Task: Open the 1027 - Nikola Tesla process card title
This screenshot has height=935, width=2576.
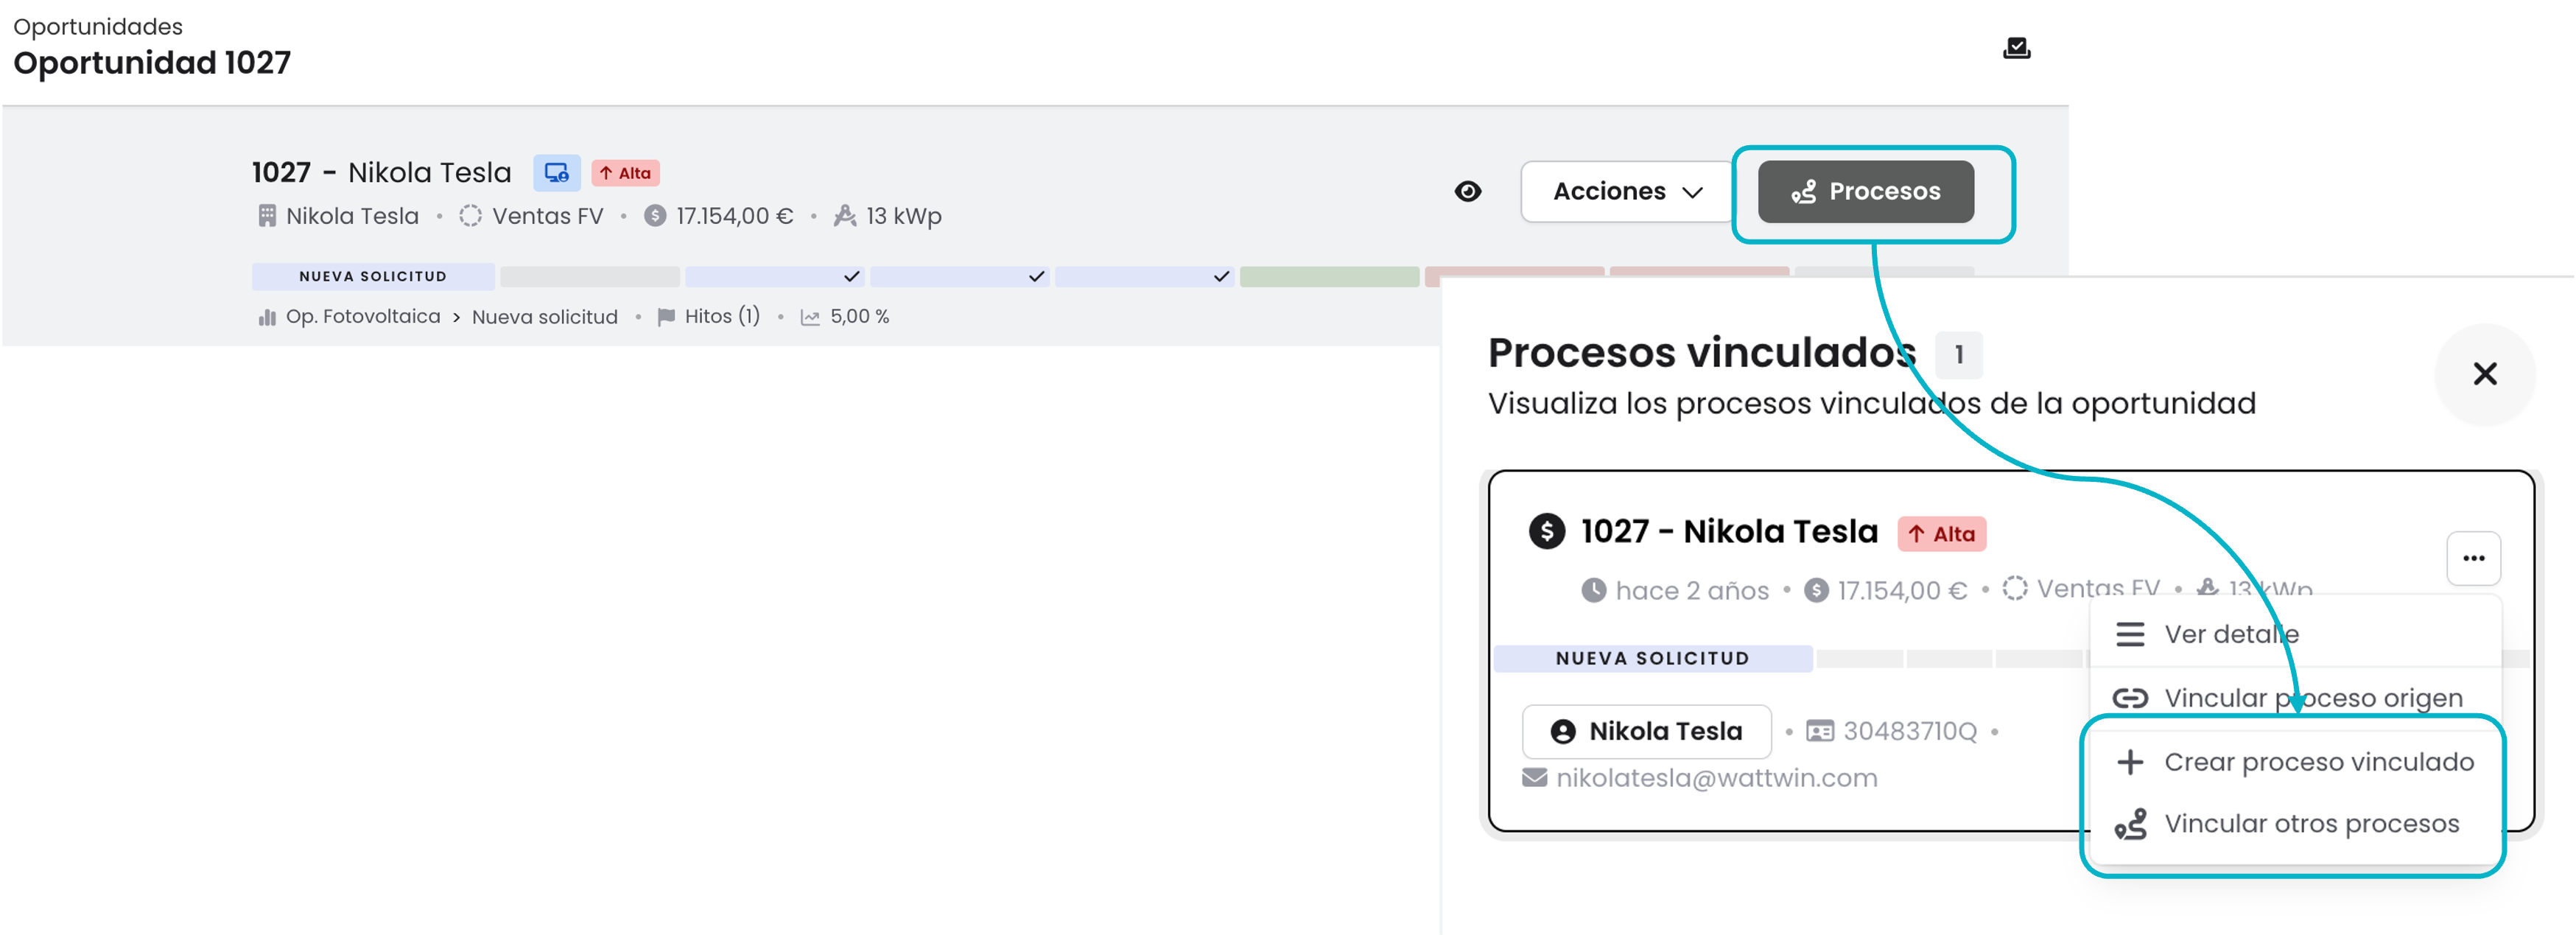Action: point(1729,531)
